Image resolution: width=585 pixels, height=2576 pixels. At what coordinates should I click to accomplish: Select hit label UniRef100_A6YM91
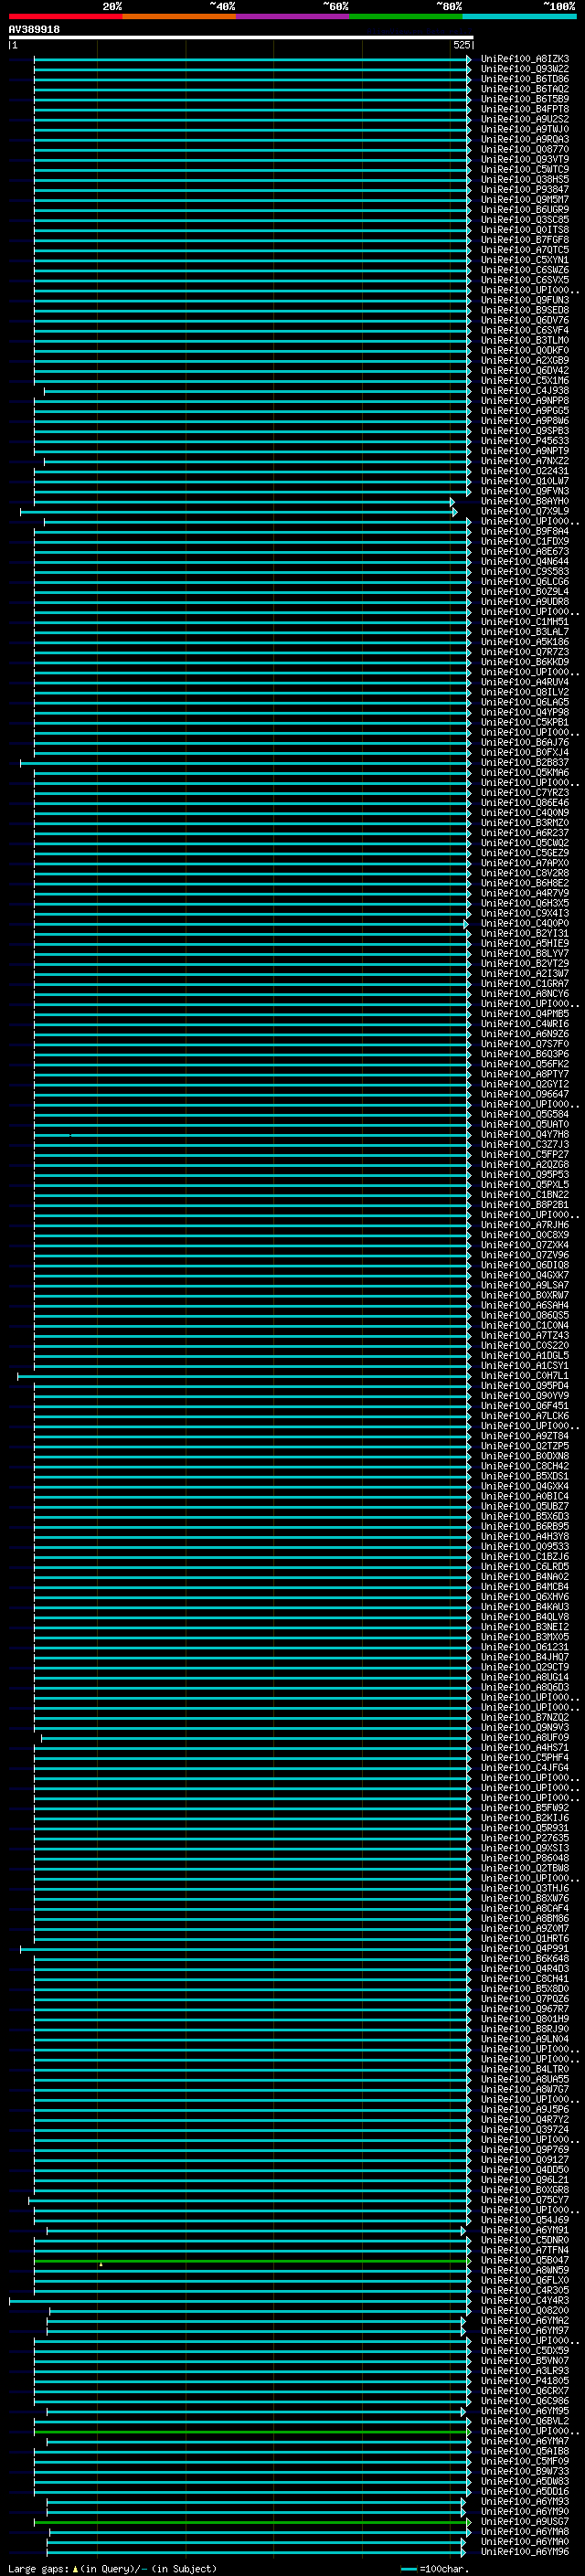click(x=525, y=2230)
